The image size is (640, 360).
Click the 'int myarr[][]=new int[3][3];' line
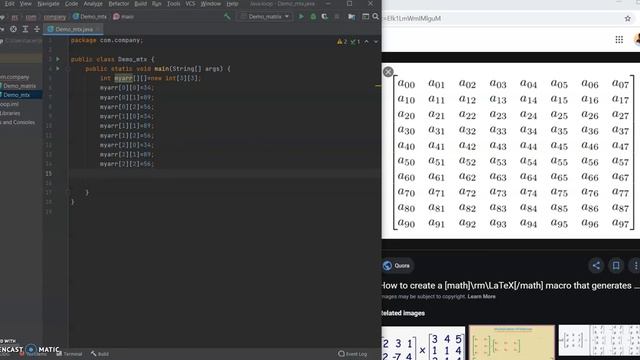point(150,78)
